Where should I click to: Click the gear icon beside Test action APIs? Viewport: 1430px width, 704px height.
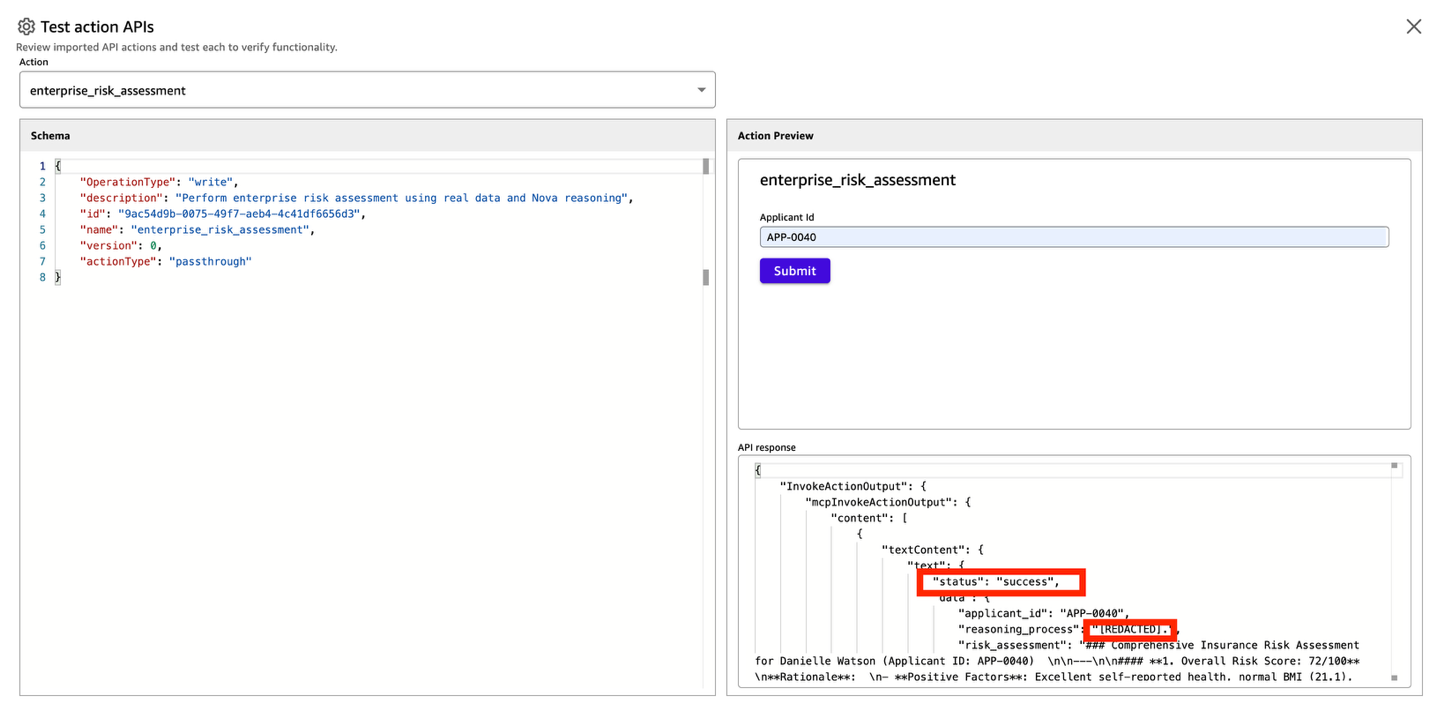(x=26, y=27)
